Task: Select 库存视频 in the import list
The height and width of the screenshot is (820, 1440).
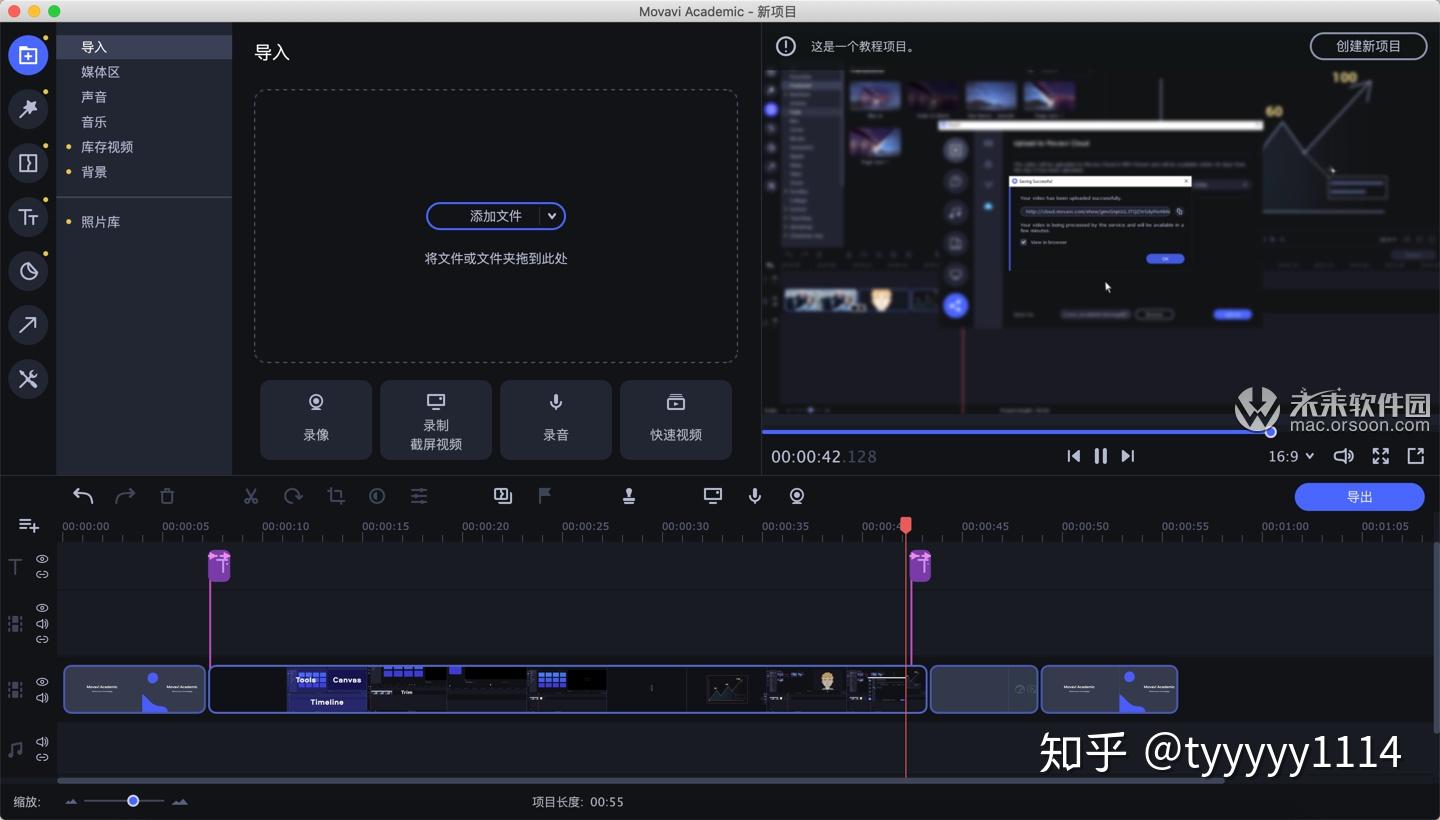Action: [x=144, y=147]
